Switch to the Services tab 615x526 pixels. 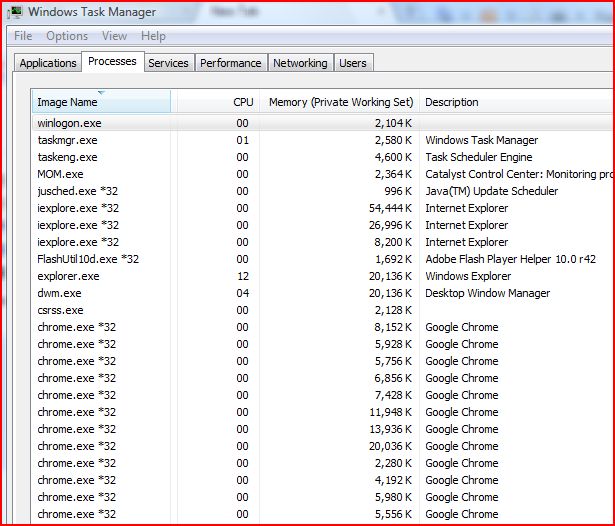[168, 63]
